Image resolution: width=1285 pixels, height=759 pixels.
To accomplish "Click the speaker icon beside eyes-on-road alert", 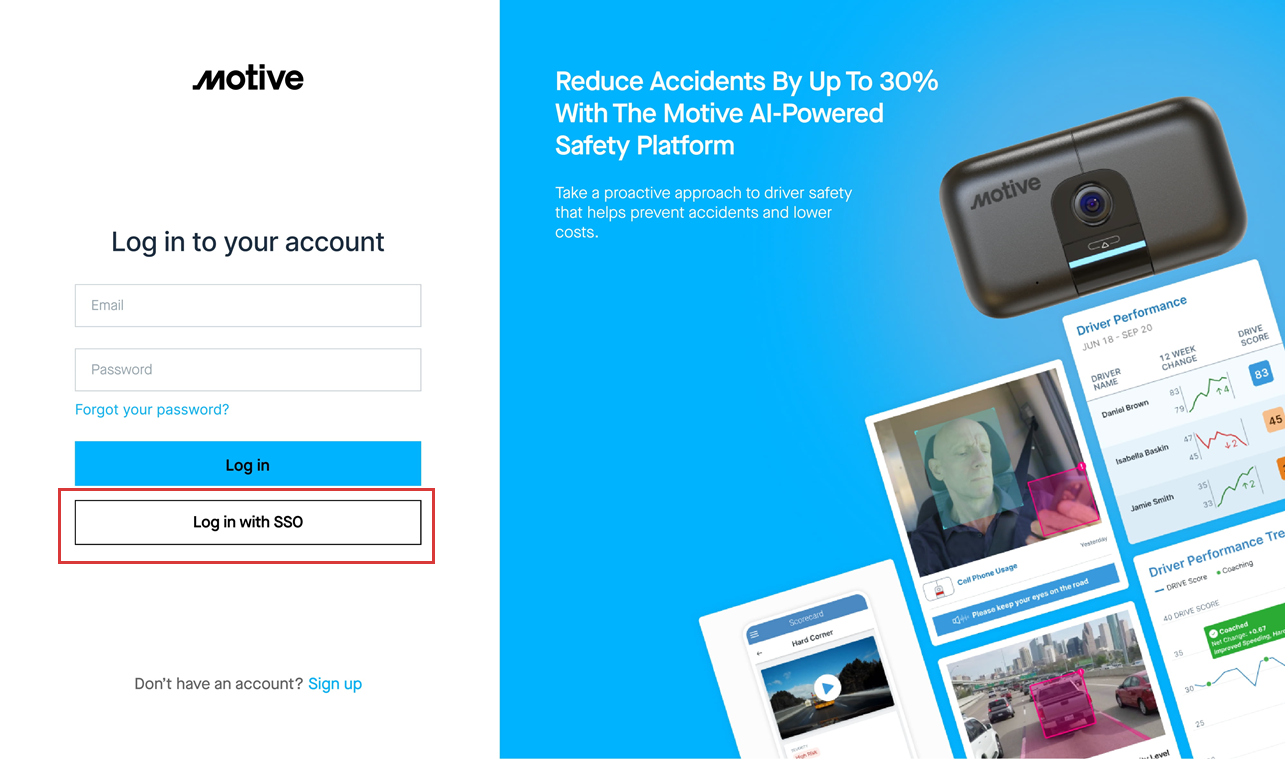I will point(959,621).
